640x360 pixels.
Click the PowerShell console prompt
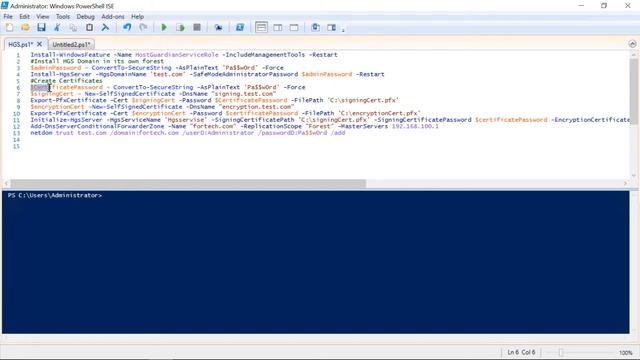[55, 196]
